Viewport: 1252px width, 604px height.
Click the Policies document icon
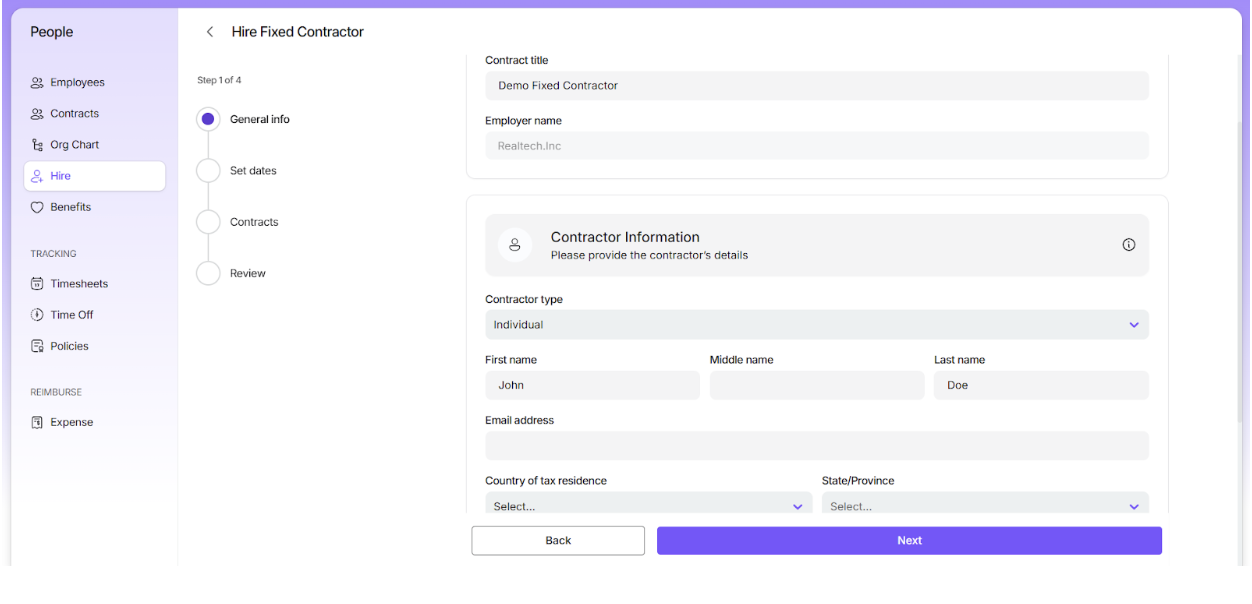[x=37, y=346]
